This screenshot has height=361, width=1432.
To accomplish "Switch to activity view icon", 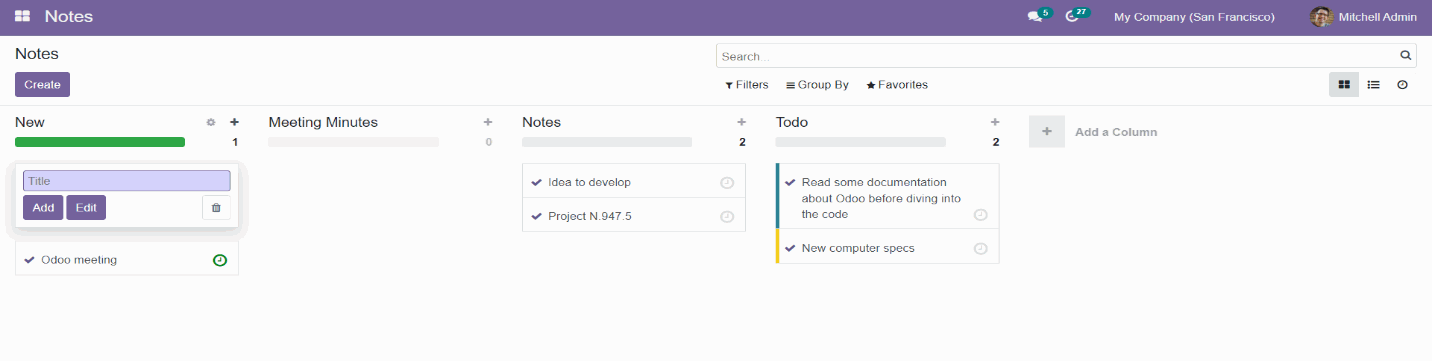I will 1402,85.
